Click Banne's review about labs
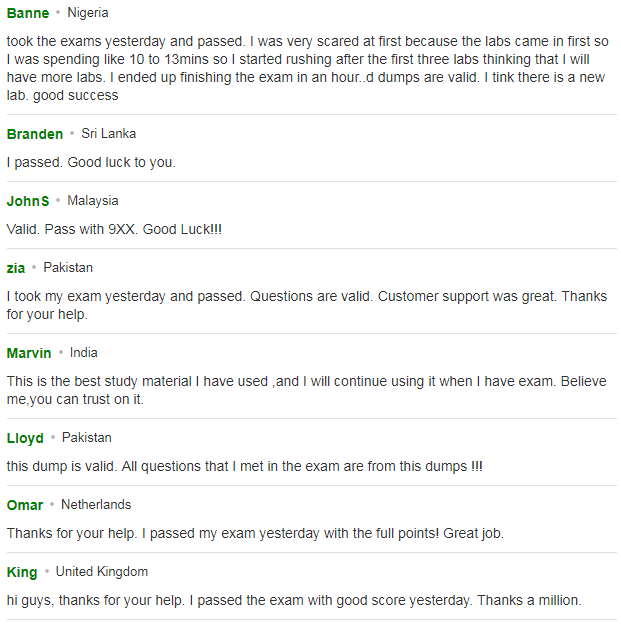This screenshot has width=621, height=624. [x=308, y=68]
